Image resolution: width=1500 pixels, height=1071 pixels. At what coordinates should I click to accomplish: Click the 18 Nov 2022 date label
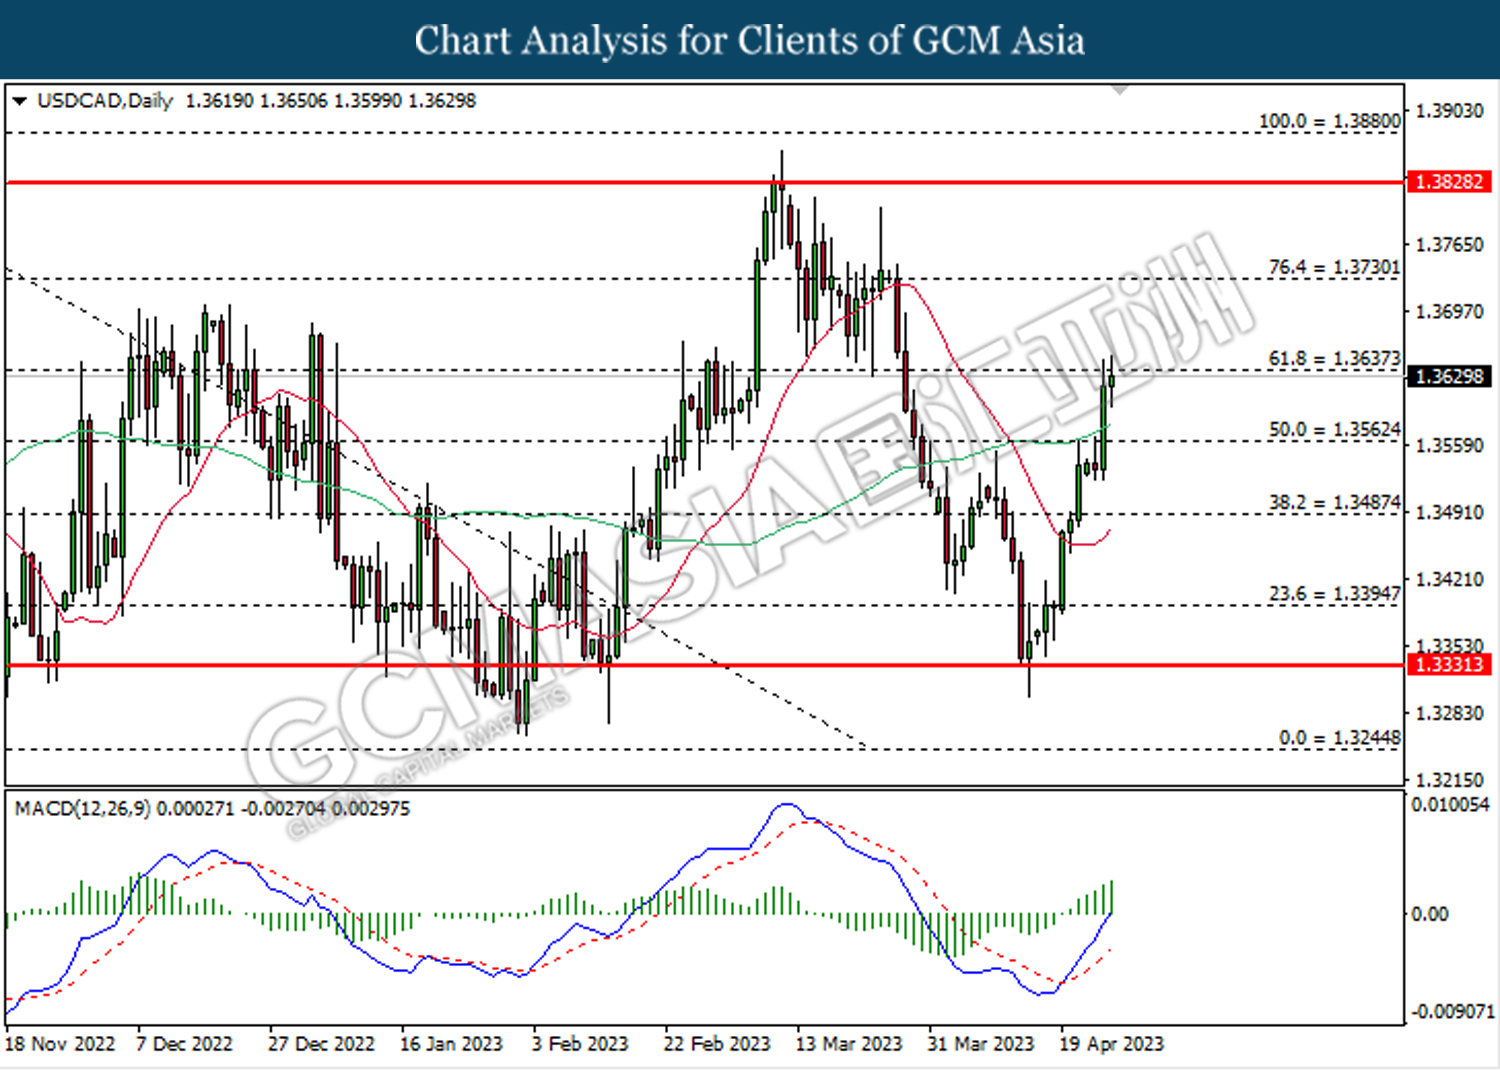click(x=60, y=1044)
